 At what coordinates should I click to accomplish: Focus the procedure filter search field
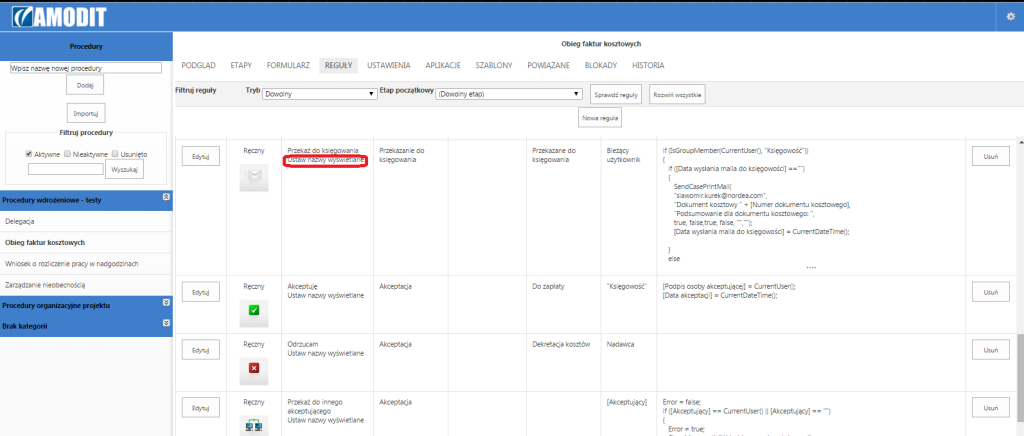(x=65, y=168)
